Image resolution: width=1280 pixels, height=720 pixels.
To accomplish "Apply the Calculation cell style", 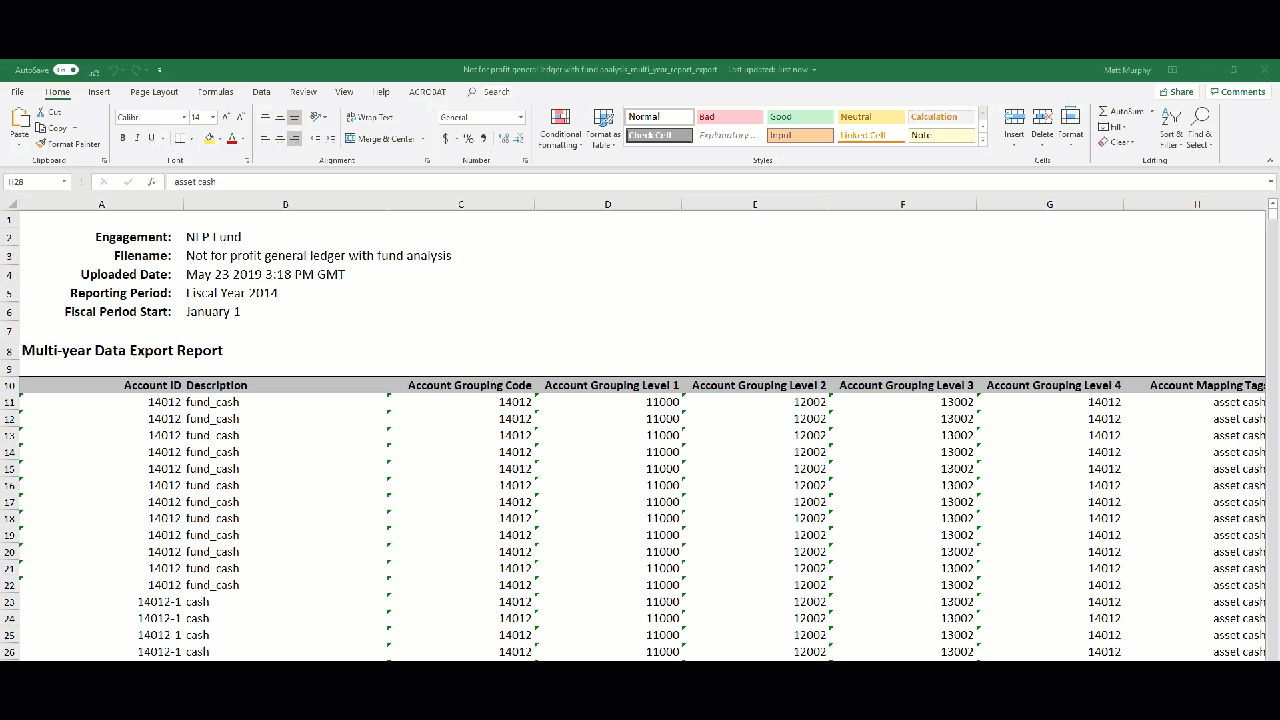I will point(942,117).
